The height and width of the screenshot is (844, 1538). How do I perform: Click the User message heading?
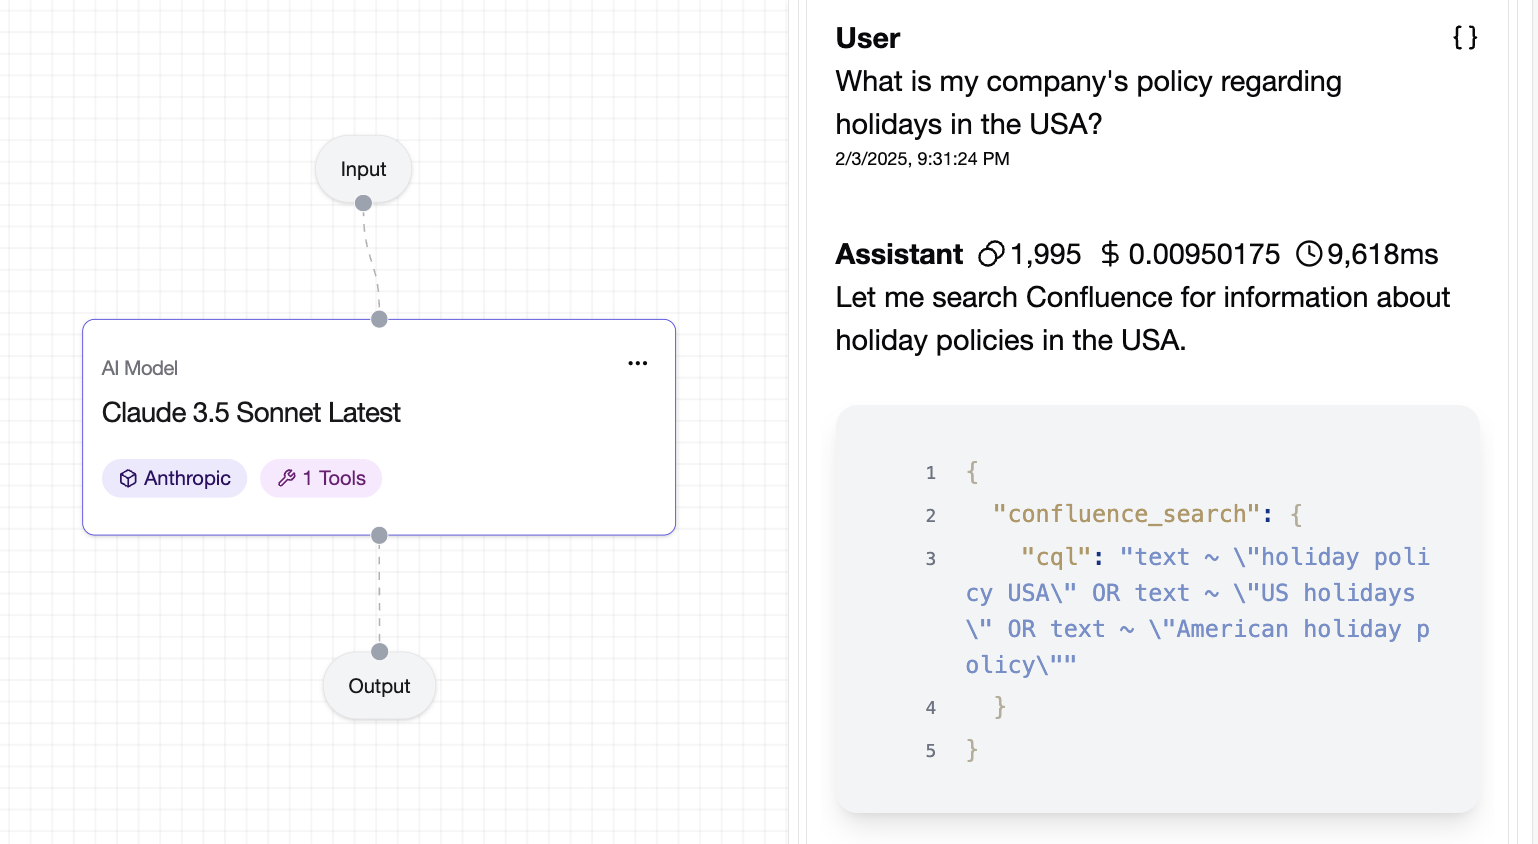[868, 38]
